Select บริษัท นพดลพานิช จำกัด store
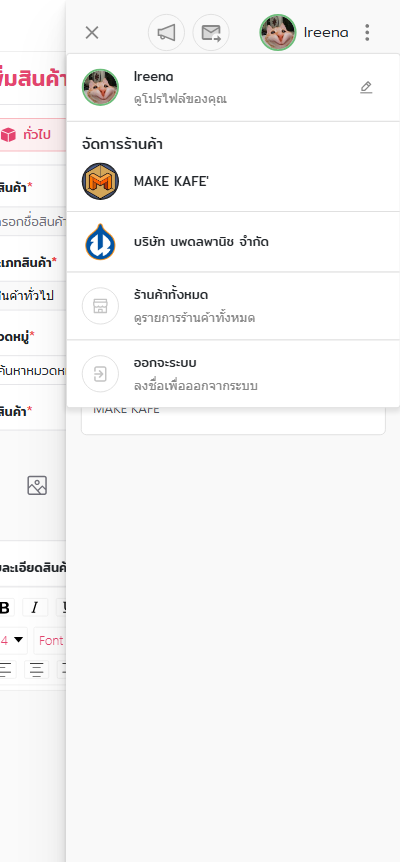This screenshot has width=400, height=862. tap(233, 242)
